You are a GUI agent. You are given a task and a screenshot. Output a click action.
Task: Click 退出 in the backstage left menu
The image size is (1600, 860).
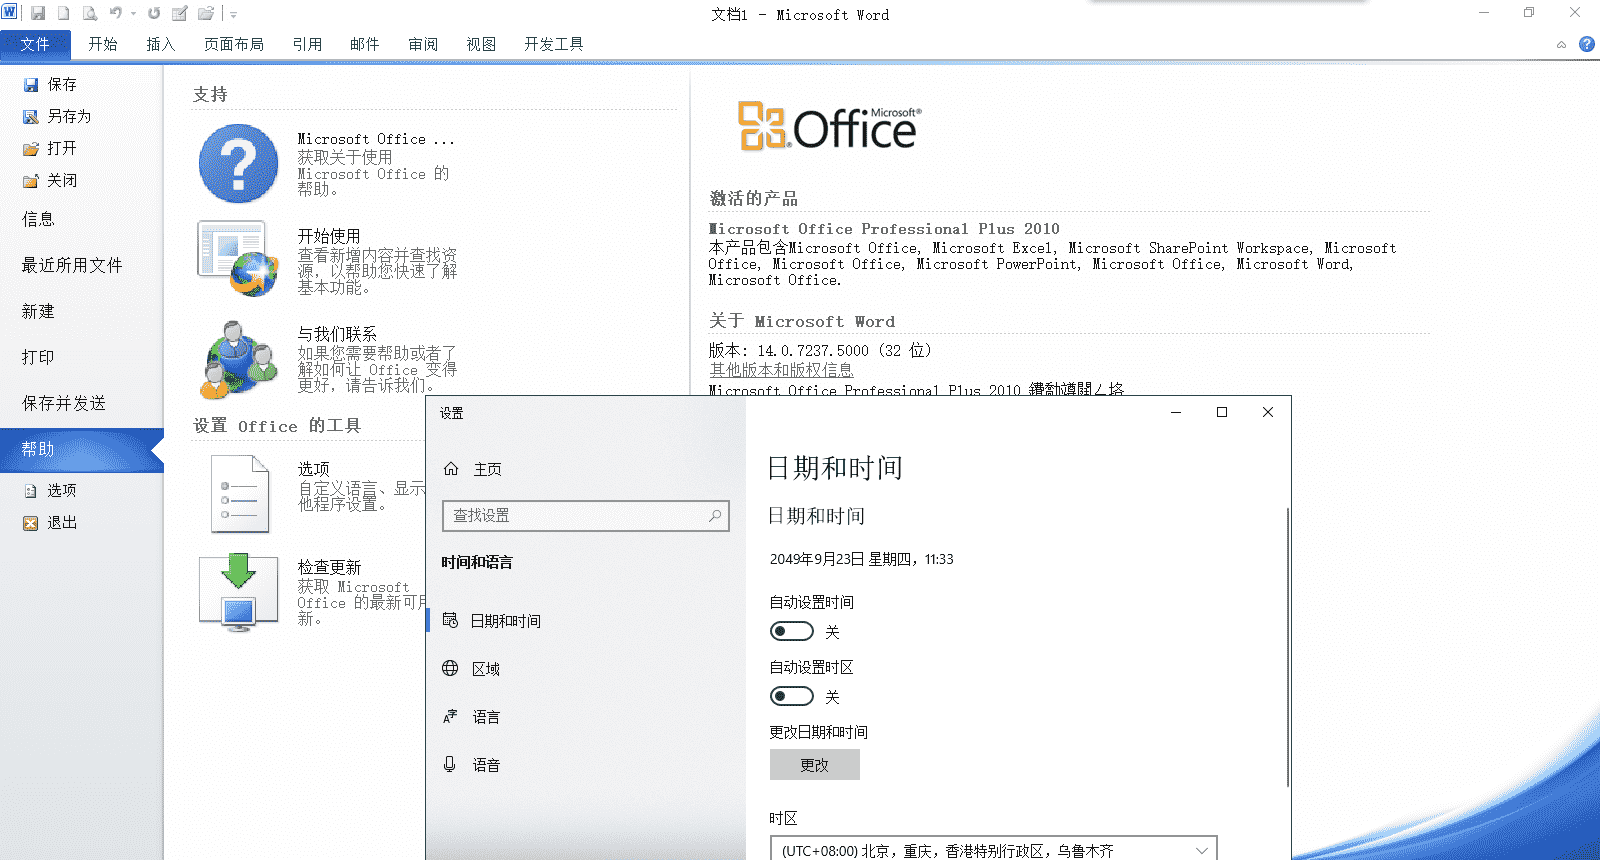[62, 522]
